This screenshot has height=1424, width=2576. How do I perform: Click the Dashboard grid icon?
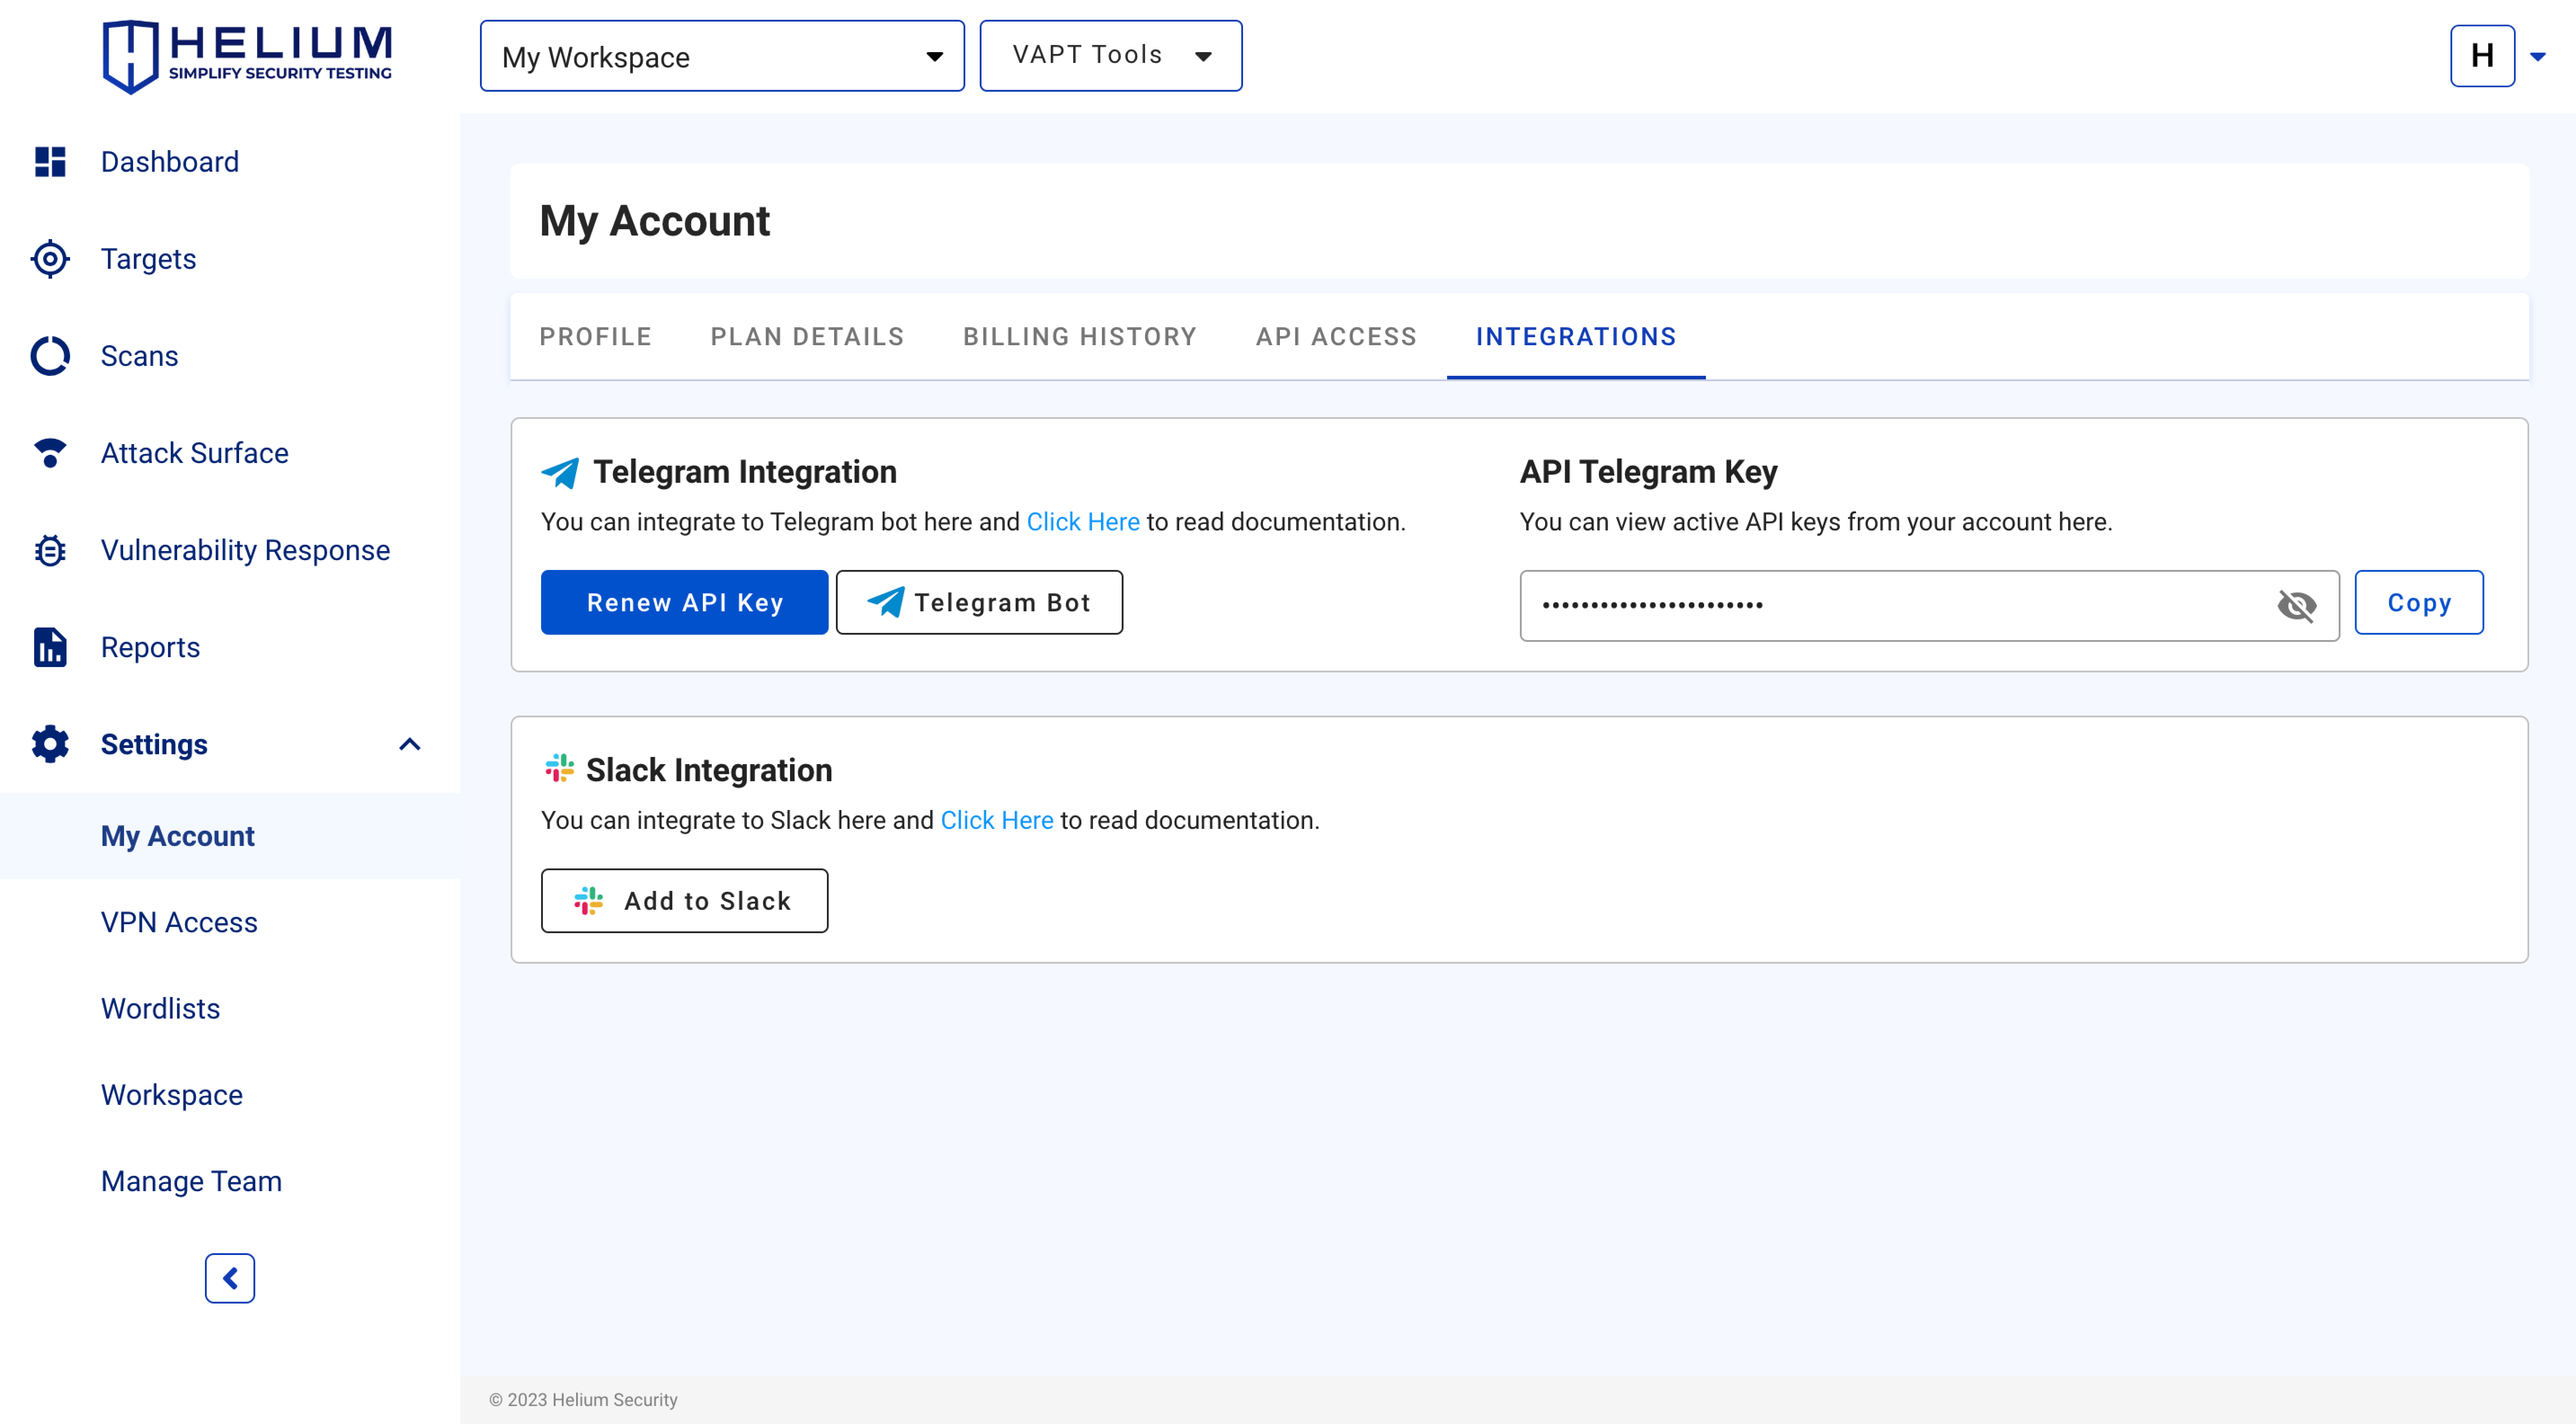[x=50, y=162]
